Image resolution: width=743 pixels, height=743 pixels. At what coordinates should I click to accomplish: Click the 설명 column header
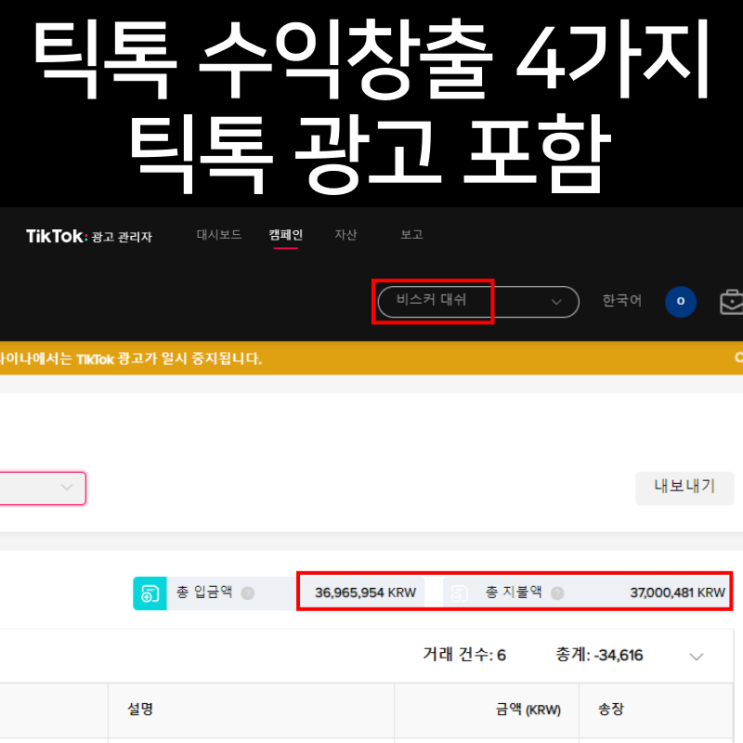tap(140, 709)
